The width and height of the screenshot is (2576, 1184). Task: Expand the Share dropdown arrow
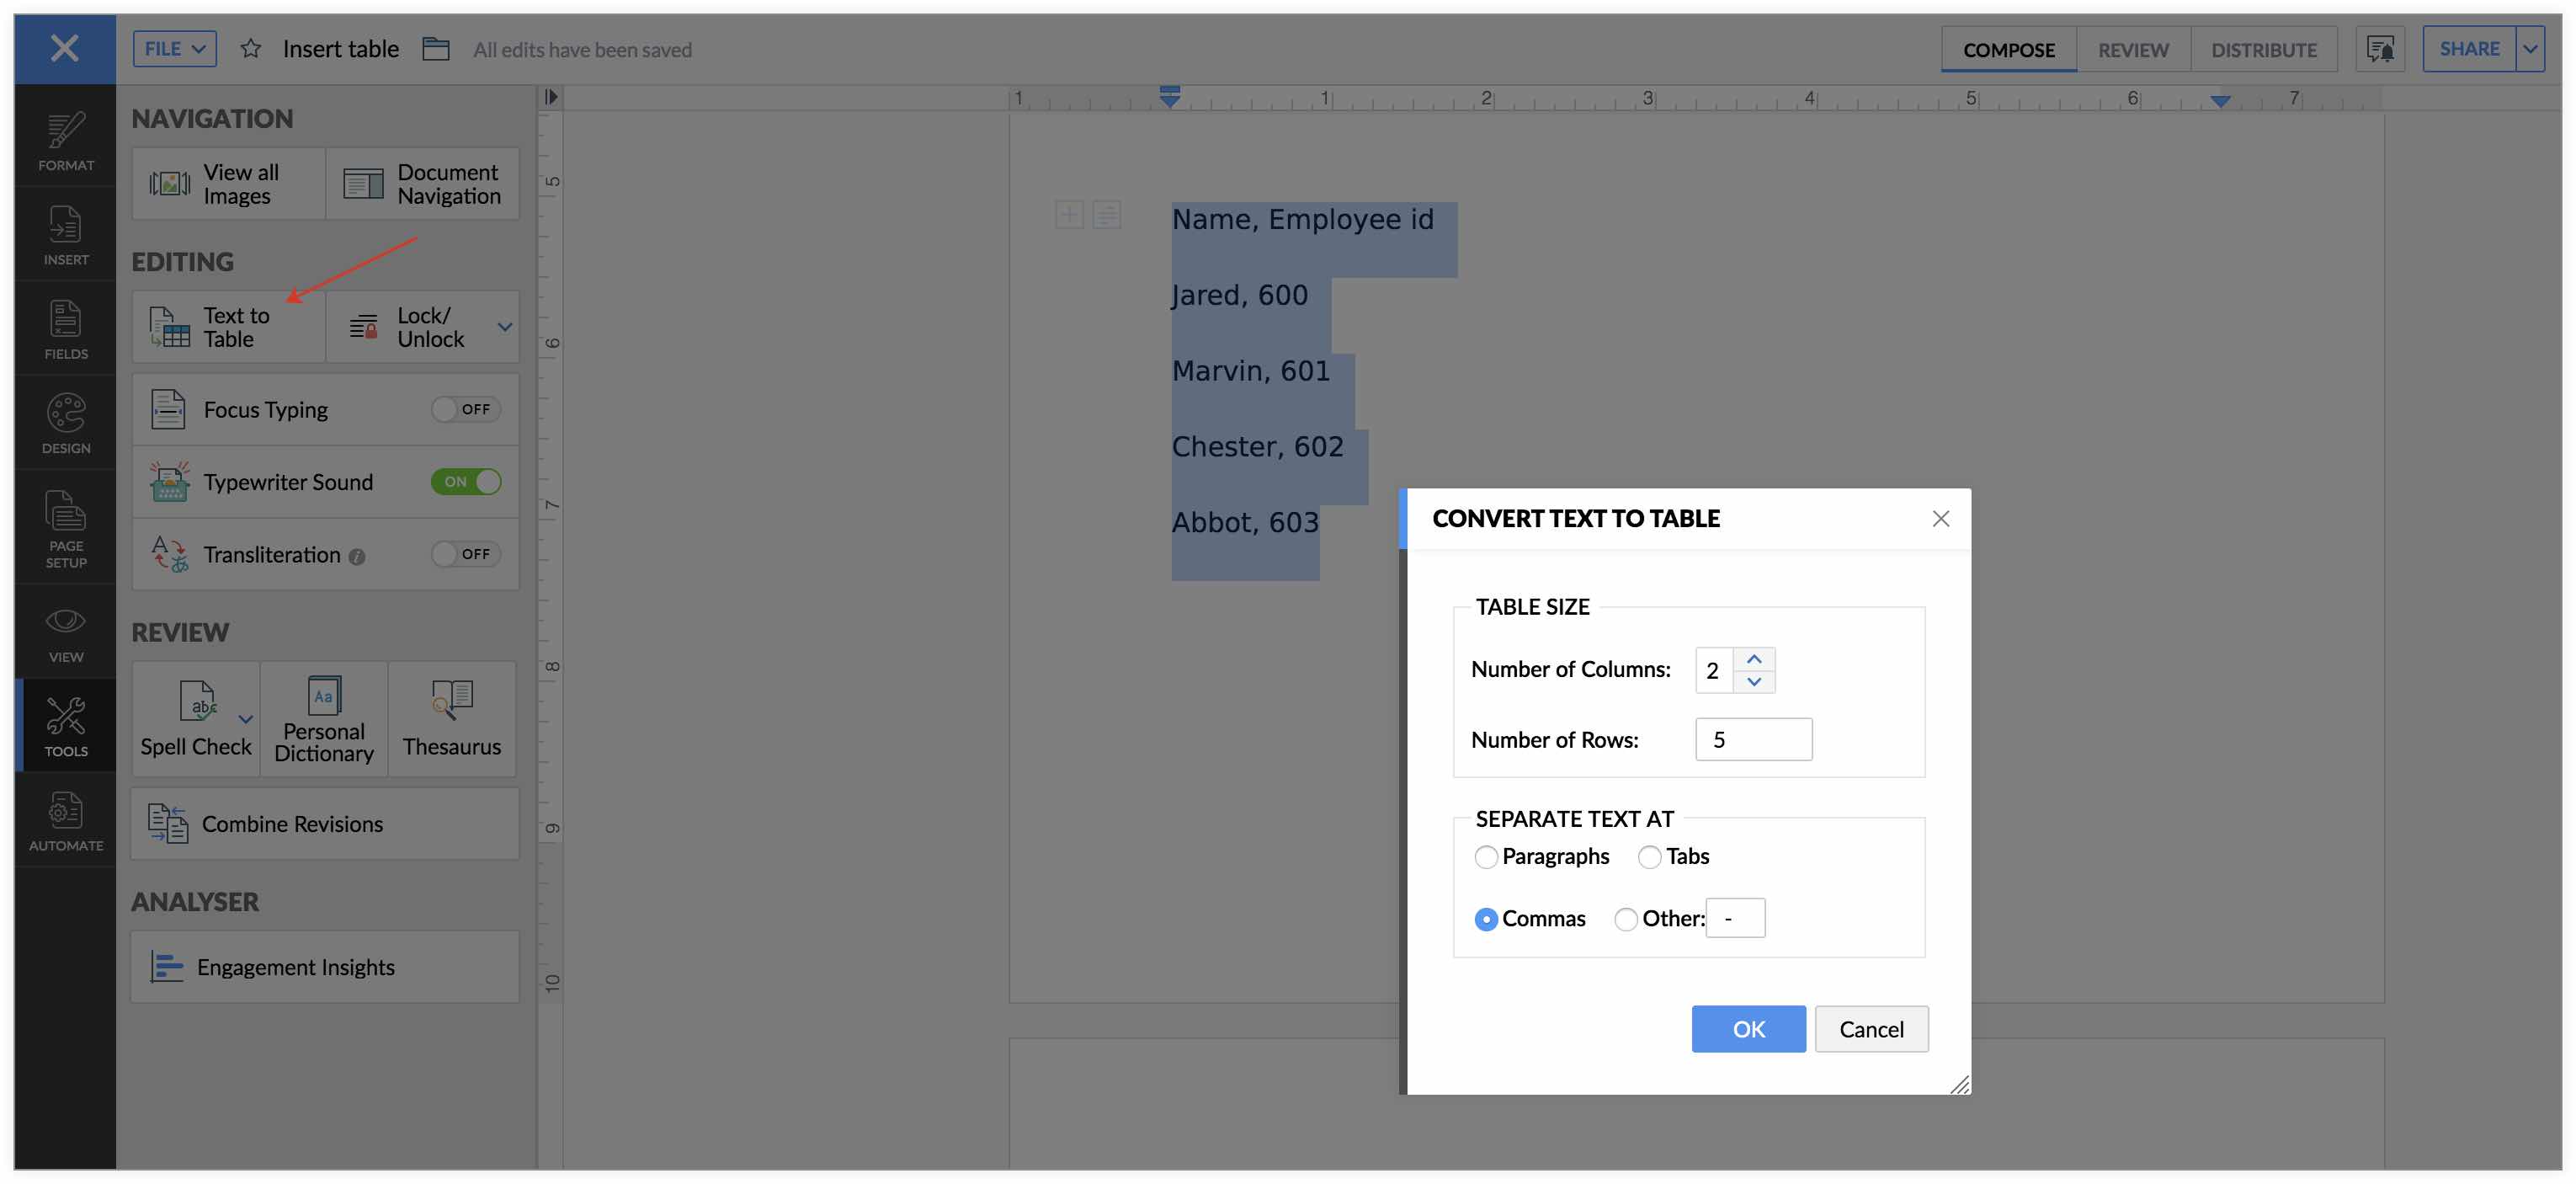(x=2530, y=49)
